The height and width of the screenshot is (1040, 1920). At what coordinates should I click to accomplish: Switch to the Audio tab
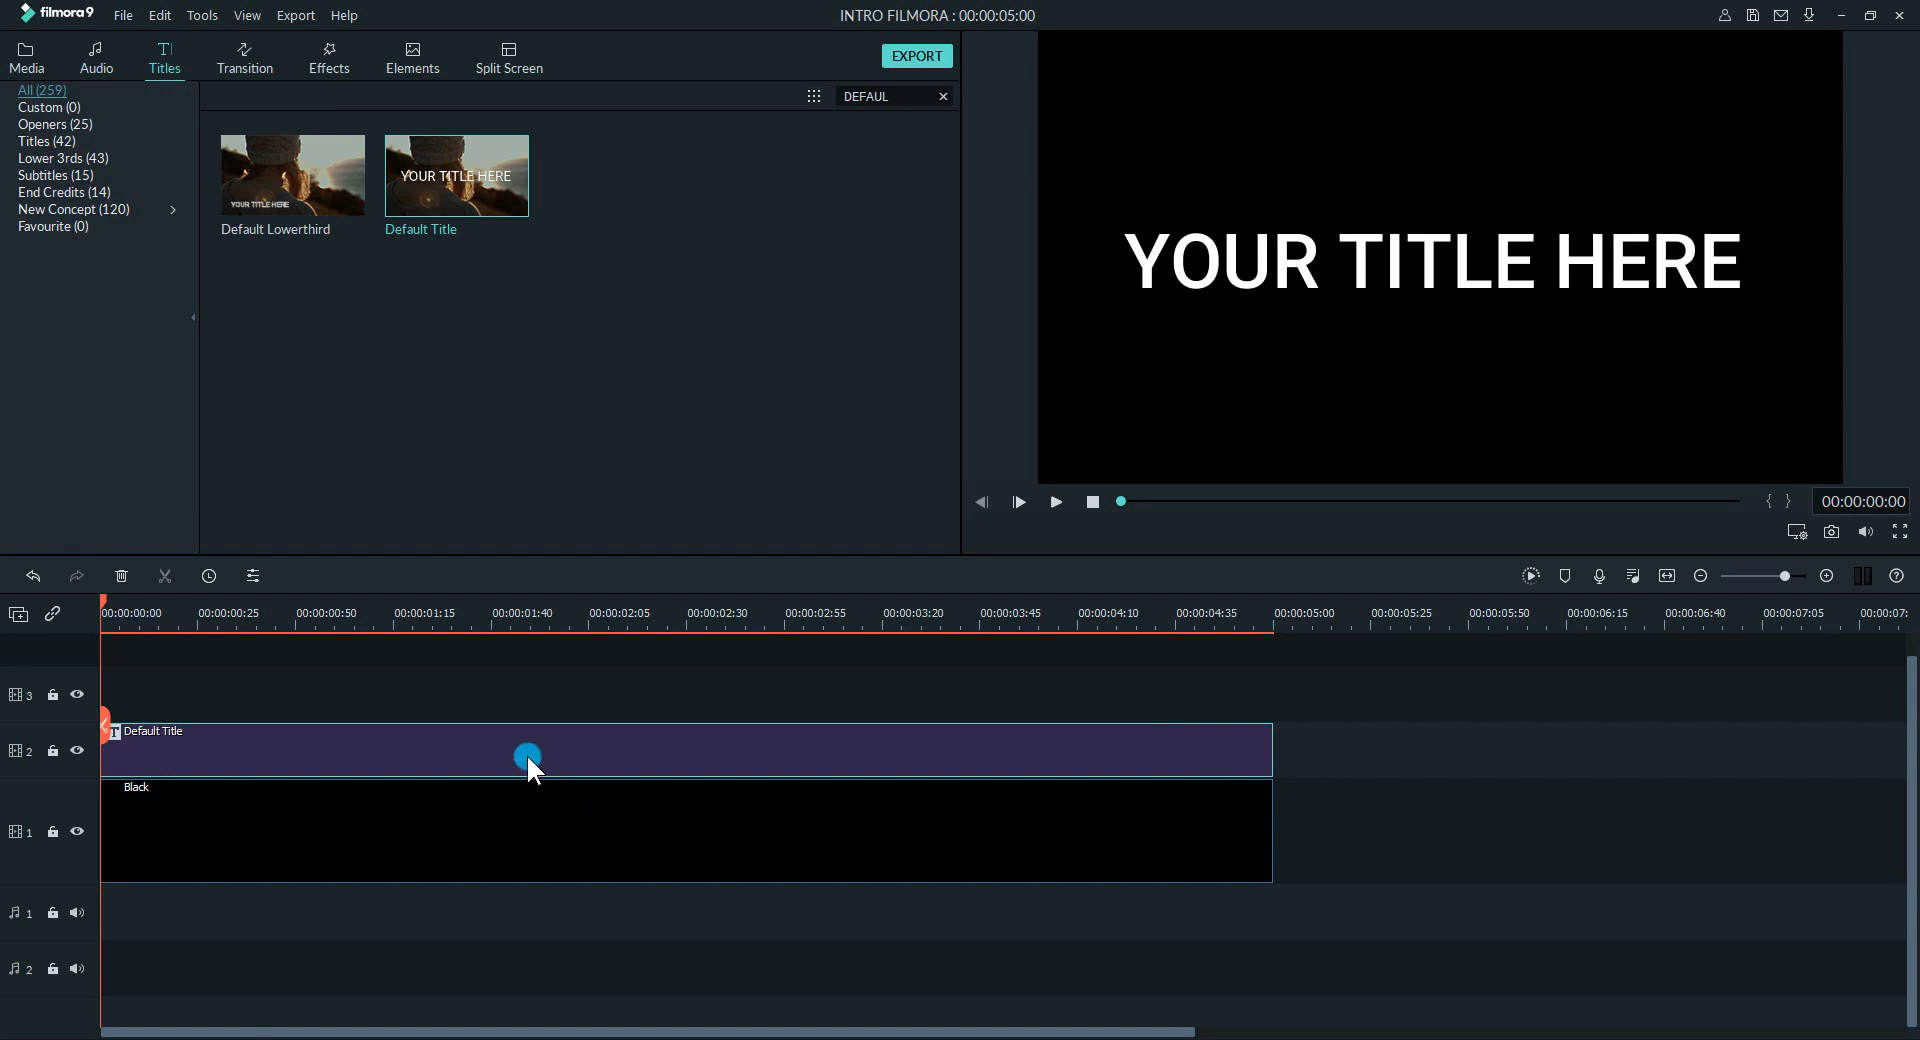pos(96,58)
